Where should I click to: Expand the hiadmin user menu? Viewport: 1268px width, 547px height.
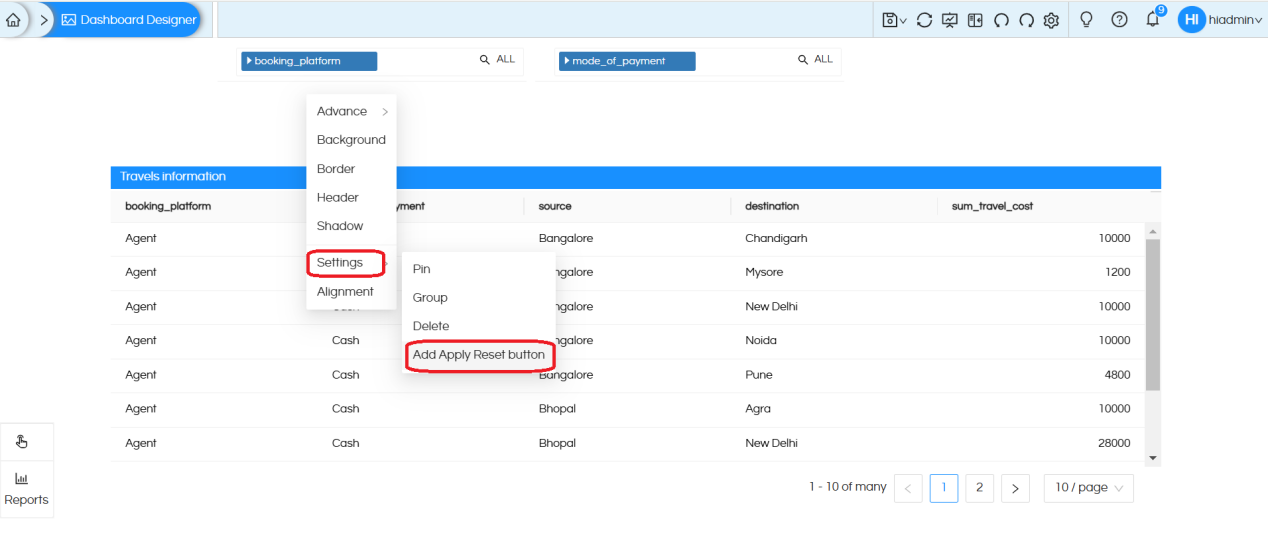click(1236, 20)
